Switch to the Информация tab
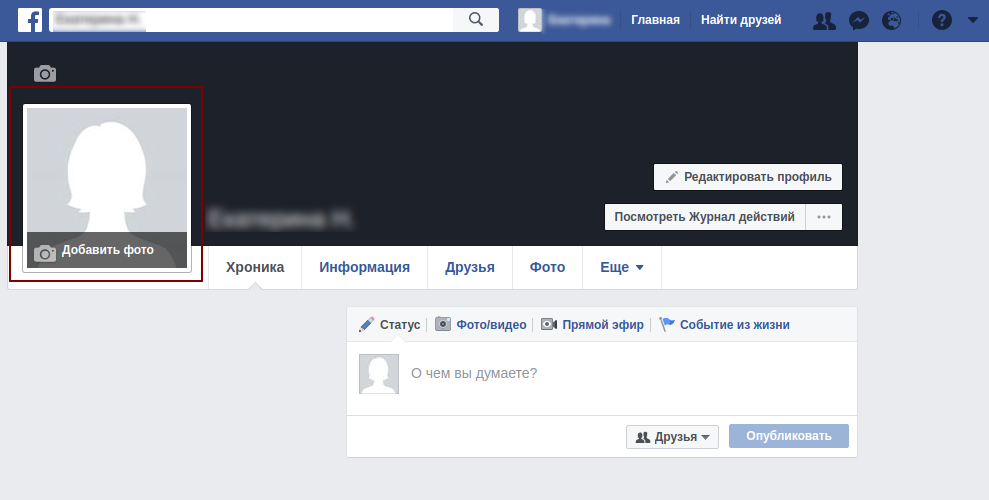 tap(364, 267)
